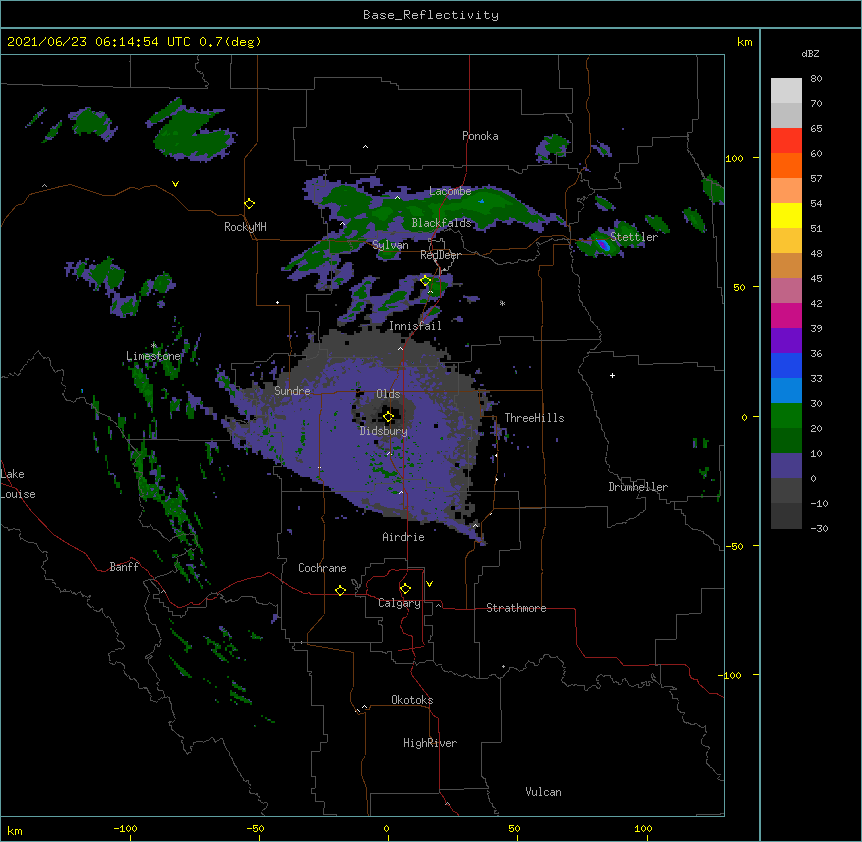Select the Drumheller label
The height and width of the screenshot is (842, 862).
[638, 487]
